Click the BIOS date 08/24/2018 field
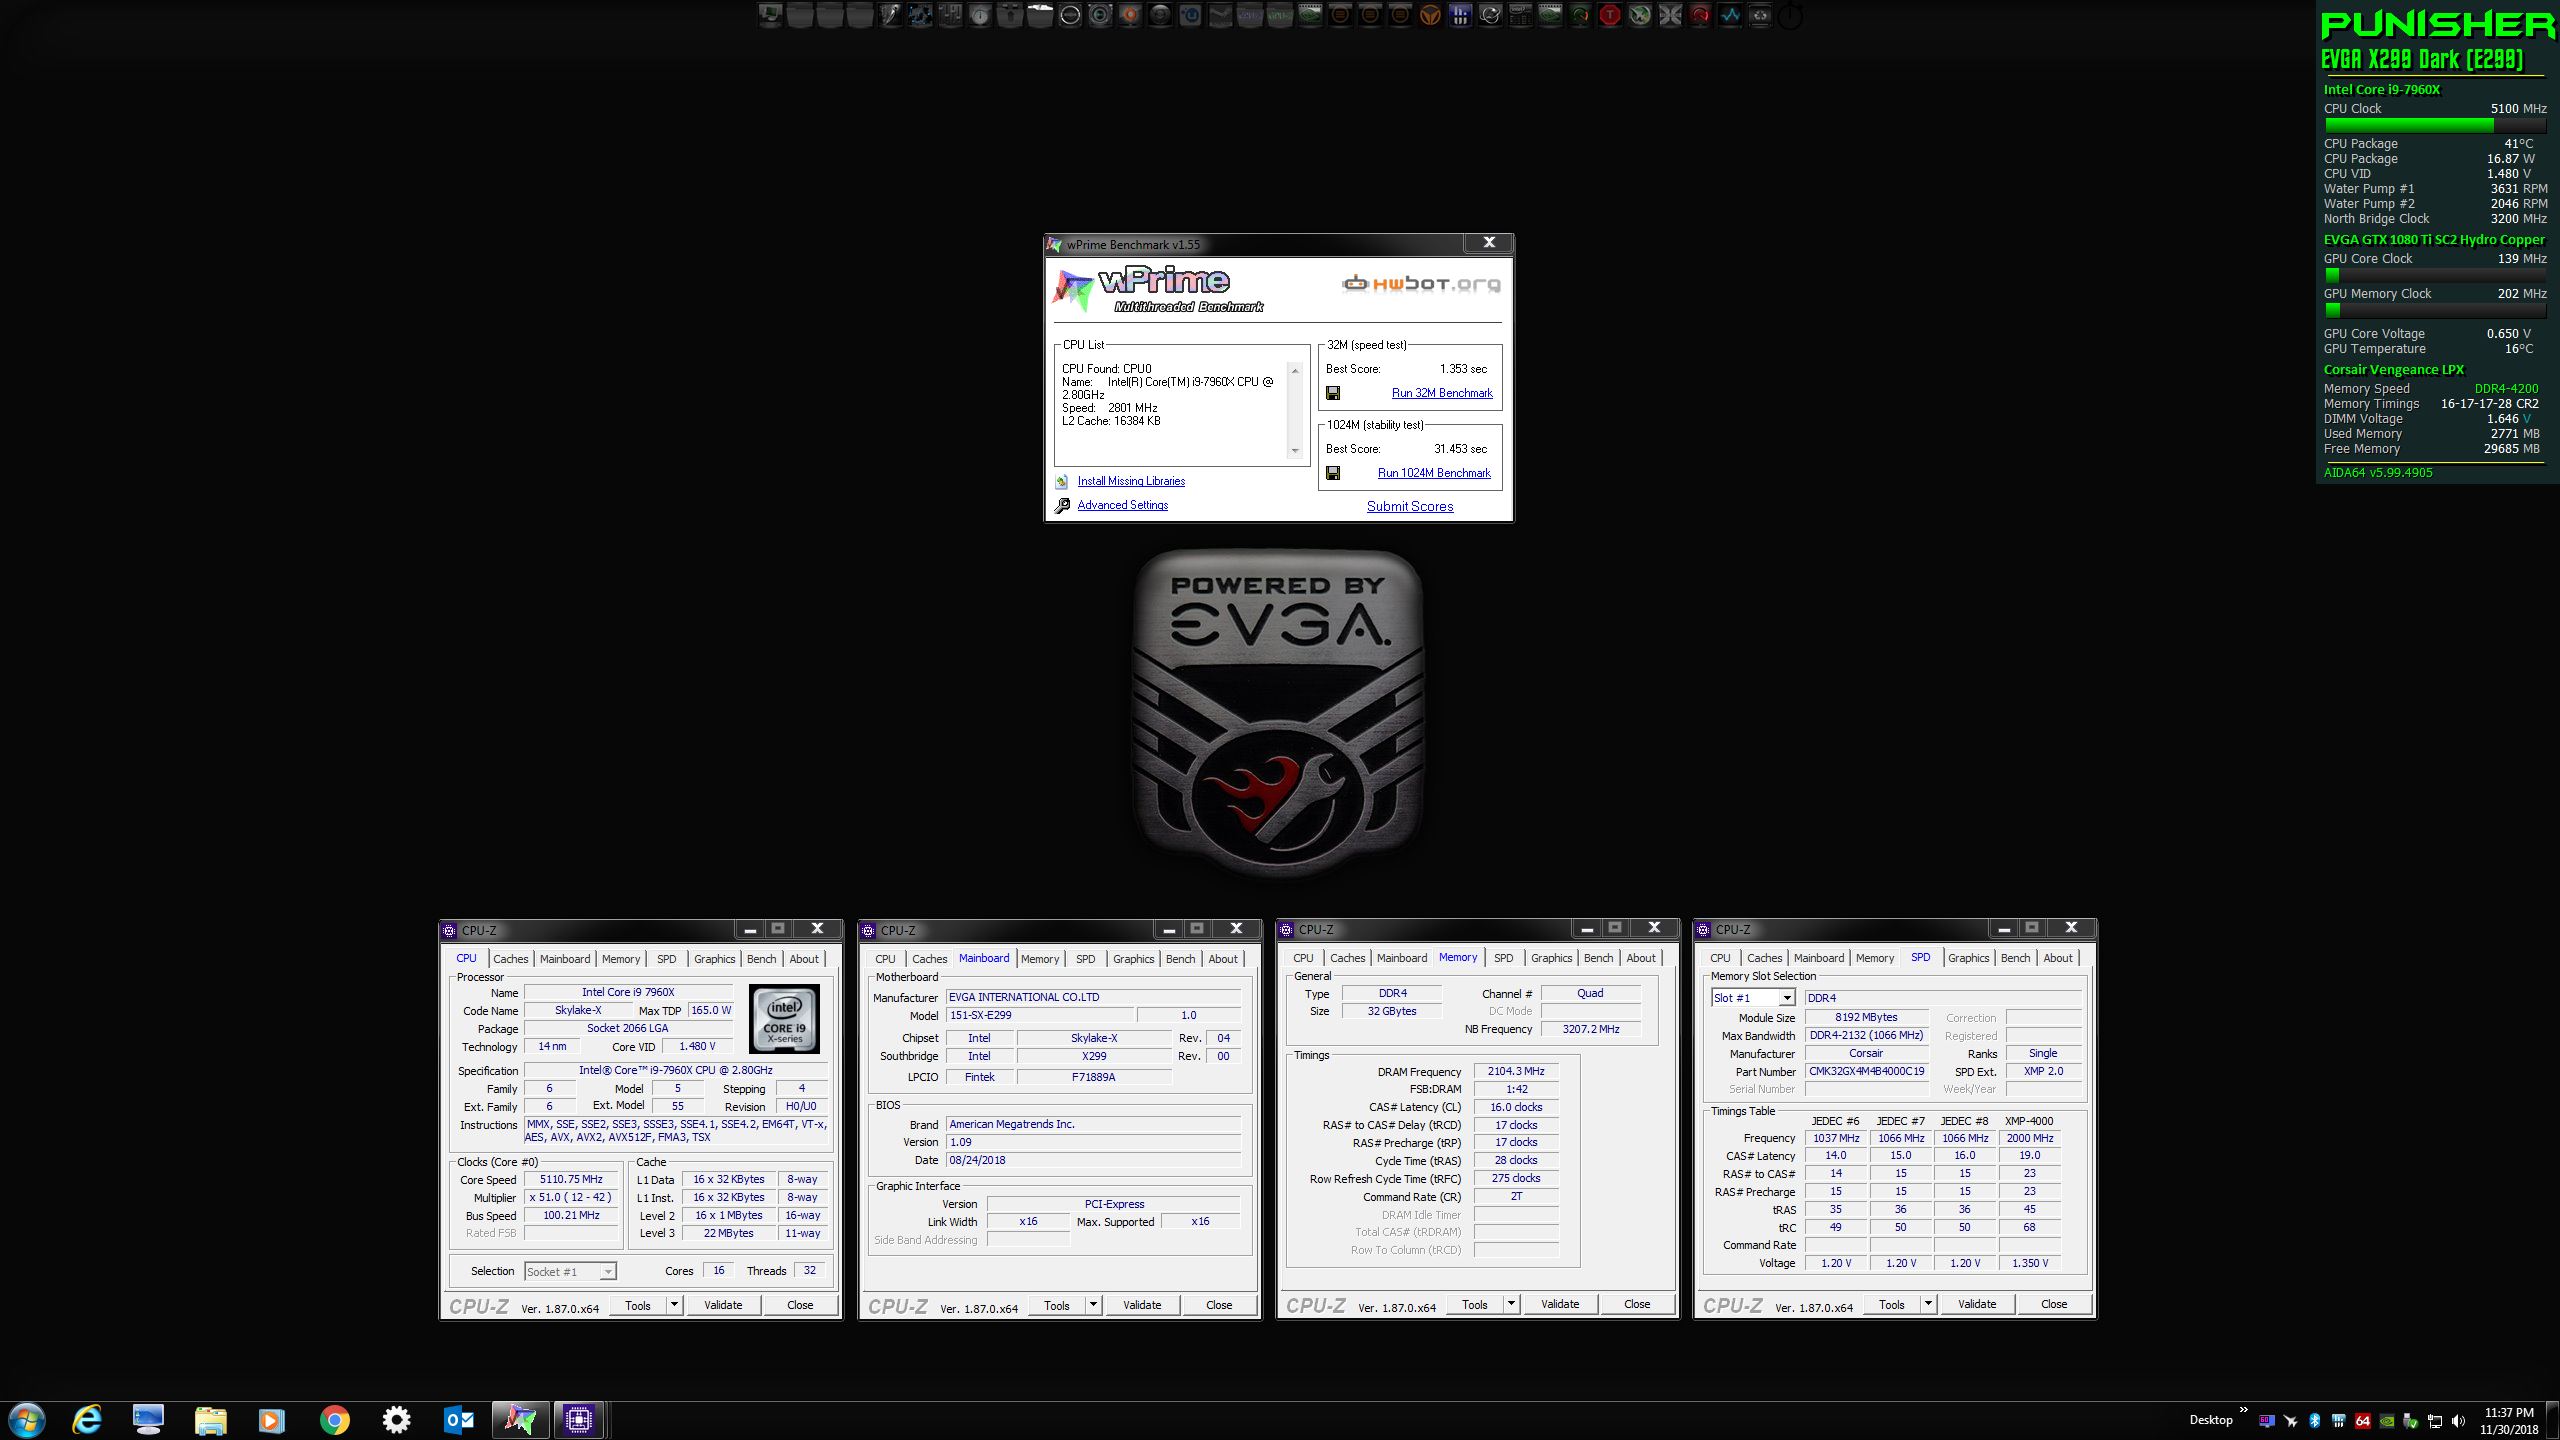The image size is (2560, 1440). coord(1093,1160)
